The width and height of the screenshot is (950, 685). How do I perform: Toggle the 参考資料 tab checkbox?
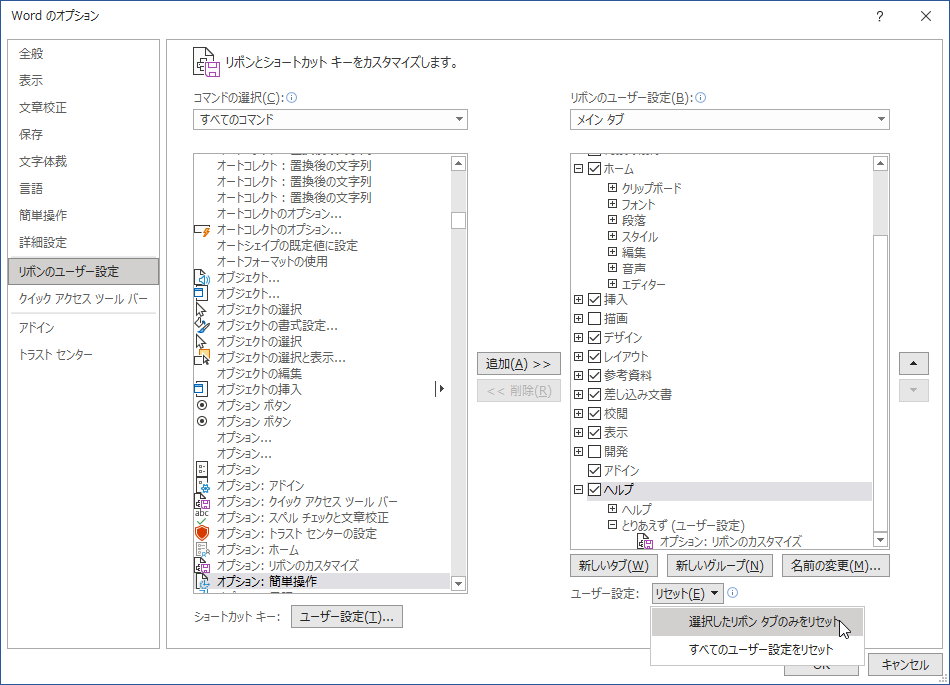[594, 376]
